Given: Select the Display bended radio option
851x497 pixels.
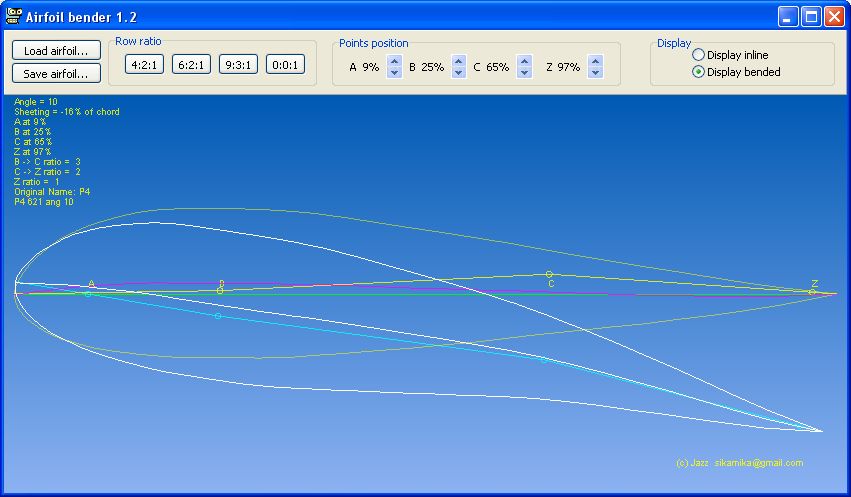Looking at the screenshot, I should tap(698, 72).
